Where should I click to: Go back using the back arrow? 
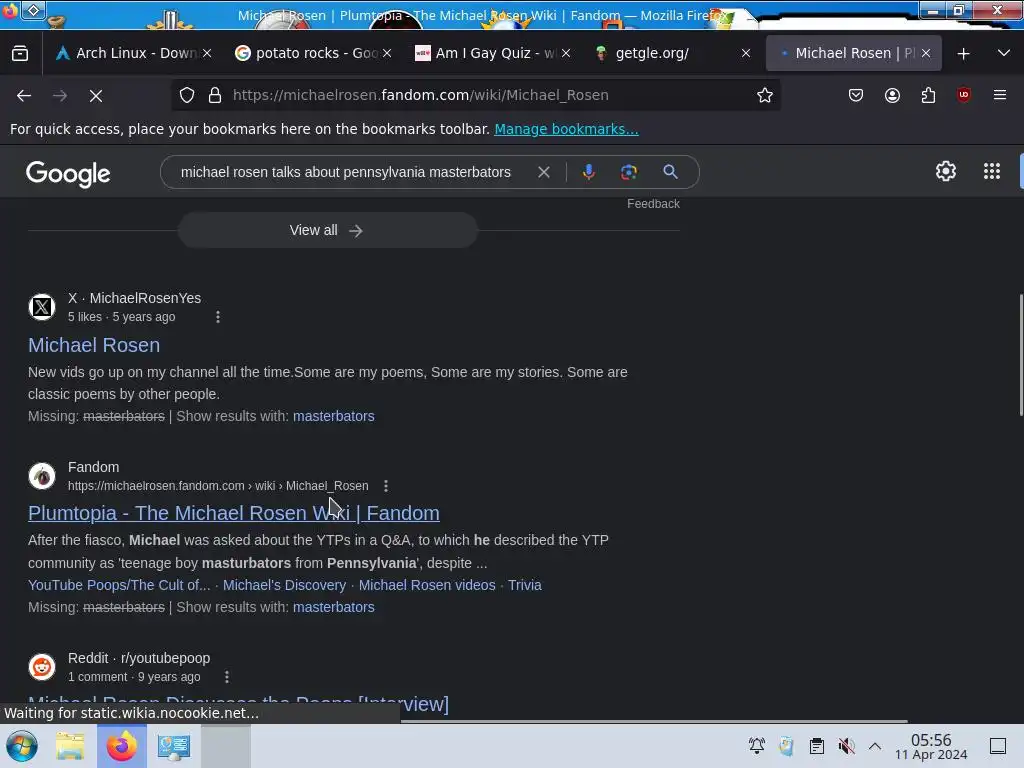tap(24, 95)
